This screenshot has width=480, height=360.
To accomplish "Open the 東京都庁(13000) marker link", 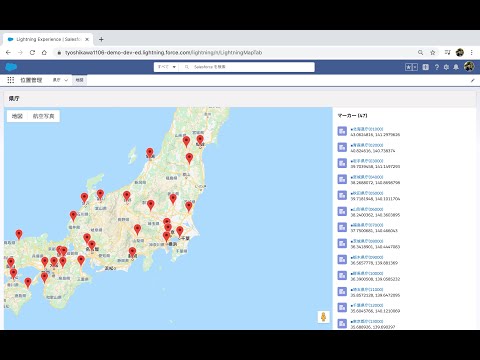I will [367, 321].
